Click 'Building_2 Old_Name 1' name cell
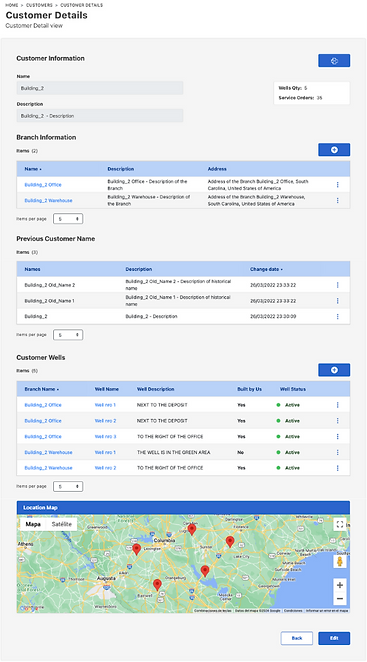 (x=49, y=301)
